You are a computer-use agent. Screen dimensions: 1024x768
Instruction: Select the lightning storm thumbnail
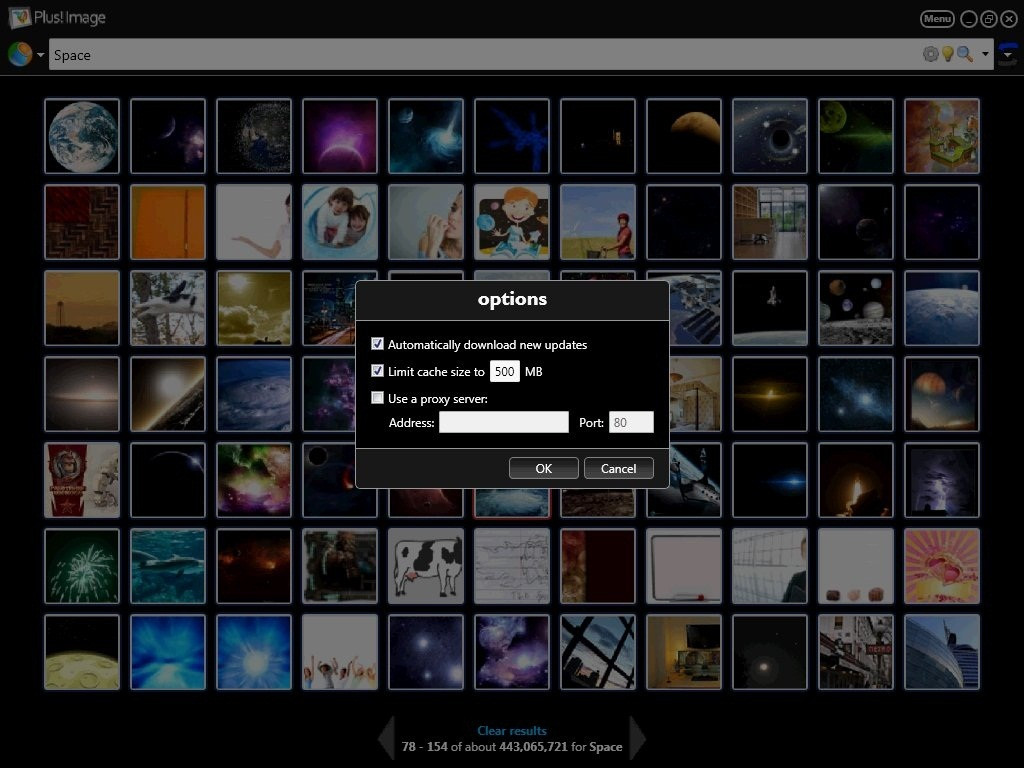[942, 480]
